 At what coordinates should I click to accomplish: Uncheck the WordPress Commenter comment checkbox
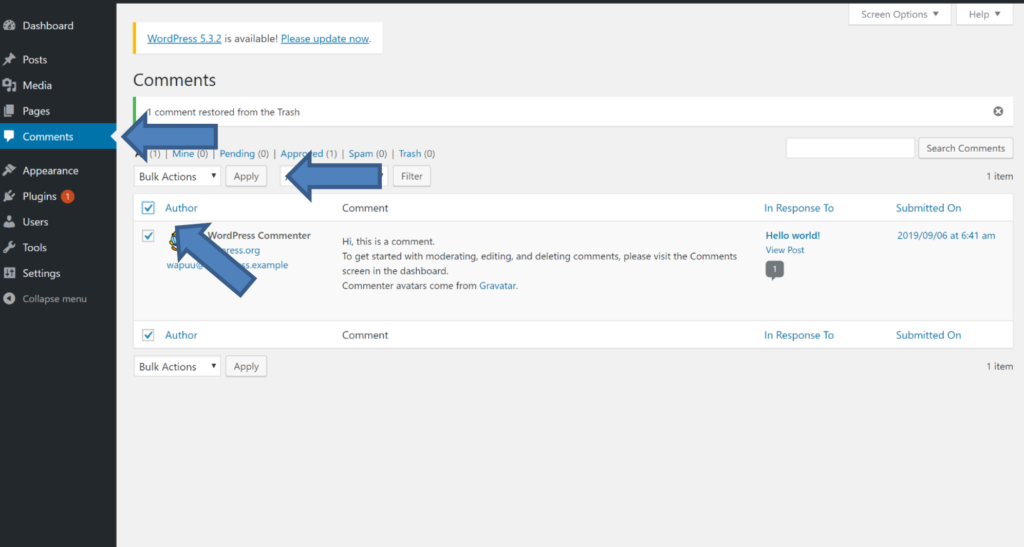tap(148, 236)
